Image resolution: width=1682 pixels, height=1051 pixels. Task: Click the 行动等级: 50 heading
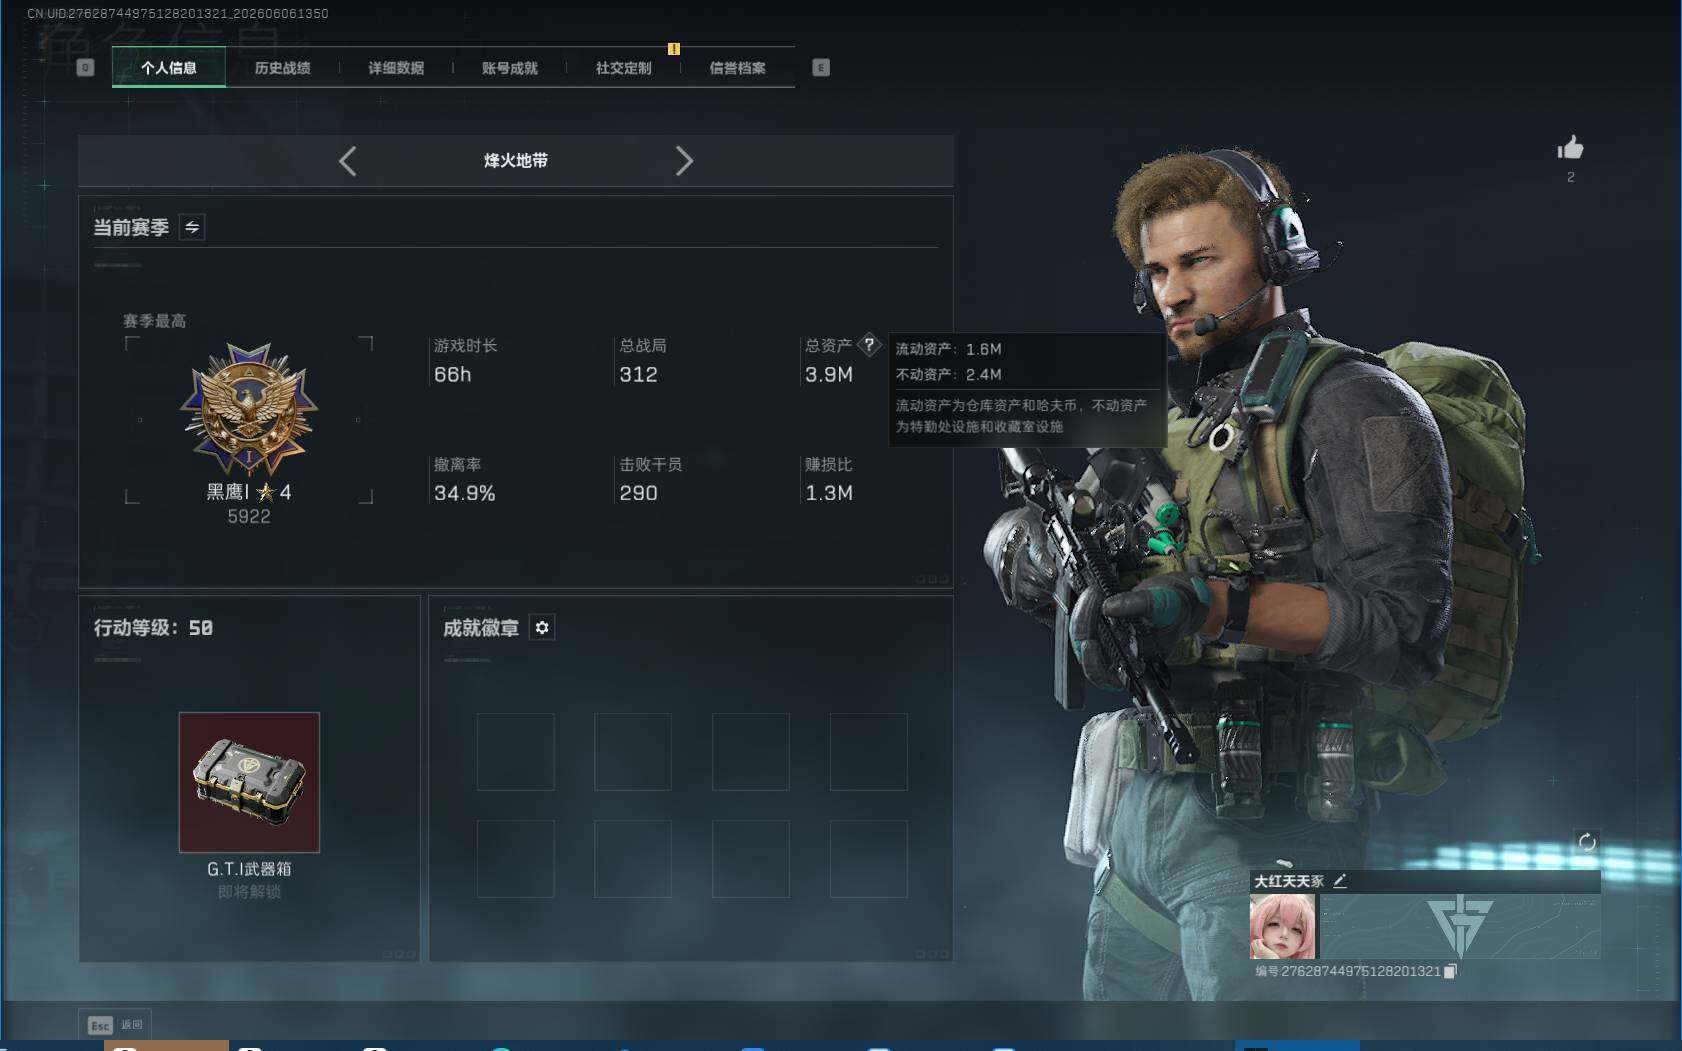153,628
